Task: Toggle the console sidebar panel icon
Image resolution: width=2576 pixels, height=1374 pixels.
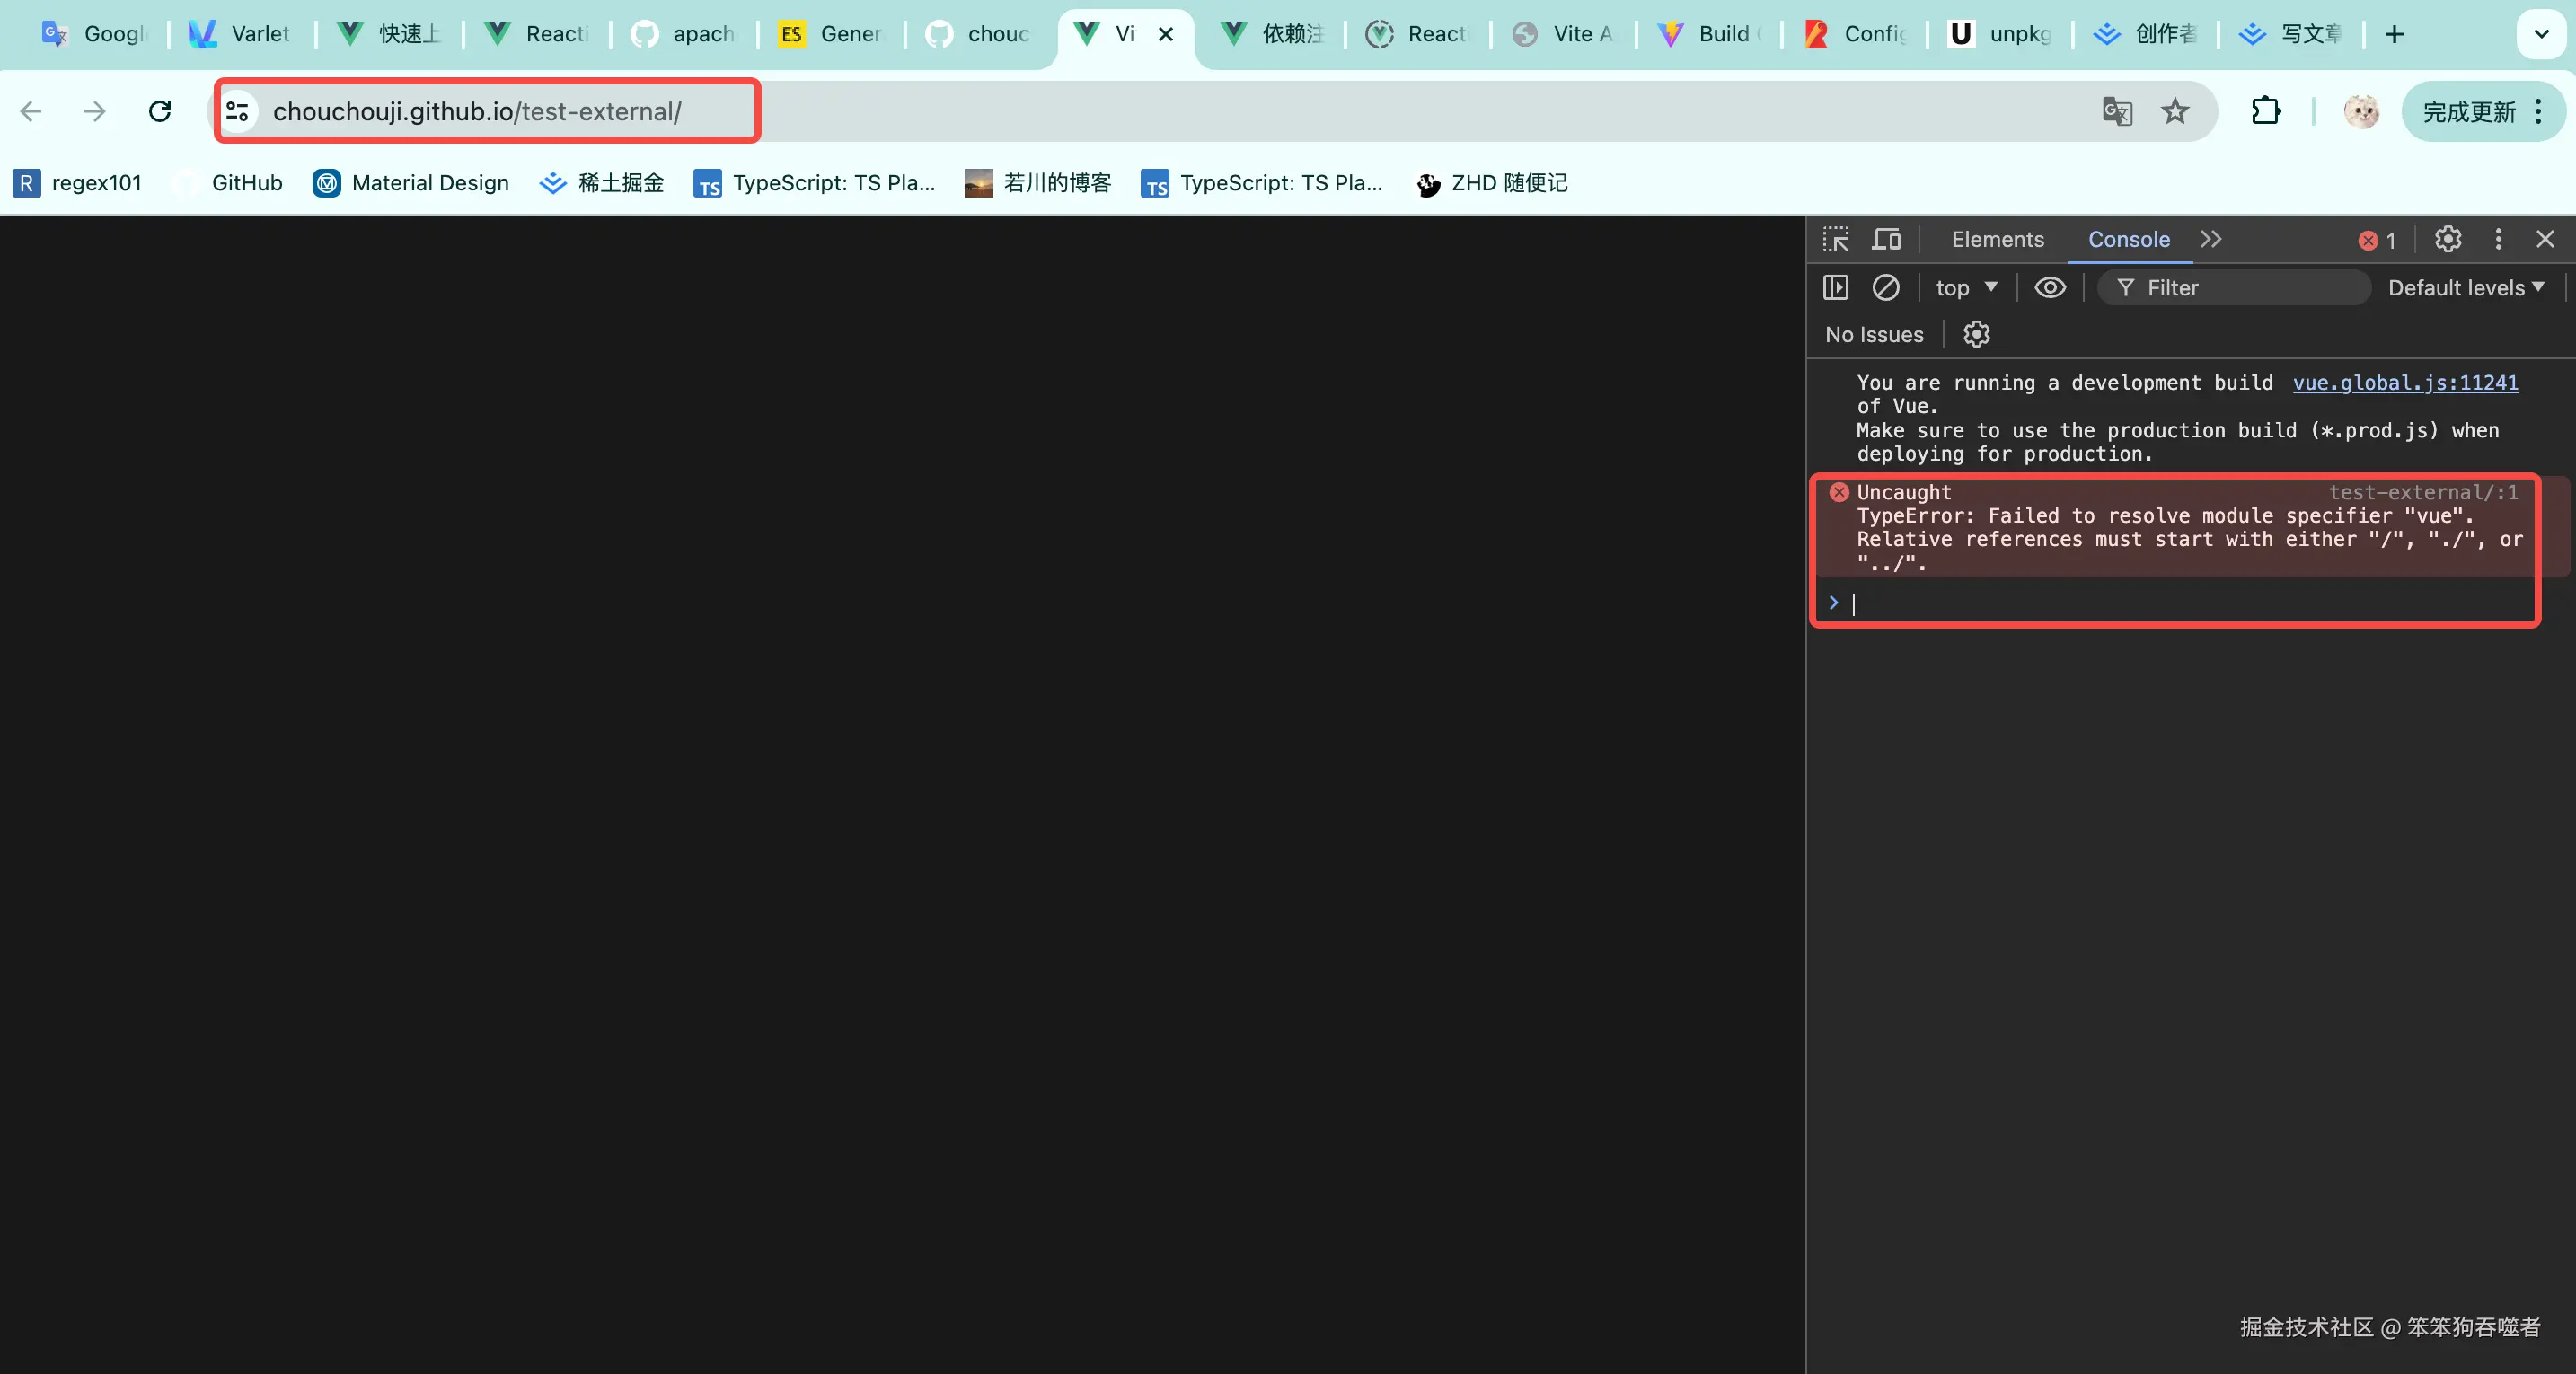Action: pyautogui.click(x=1836, y=288)
